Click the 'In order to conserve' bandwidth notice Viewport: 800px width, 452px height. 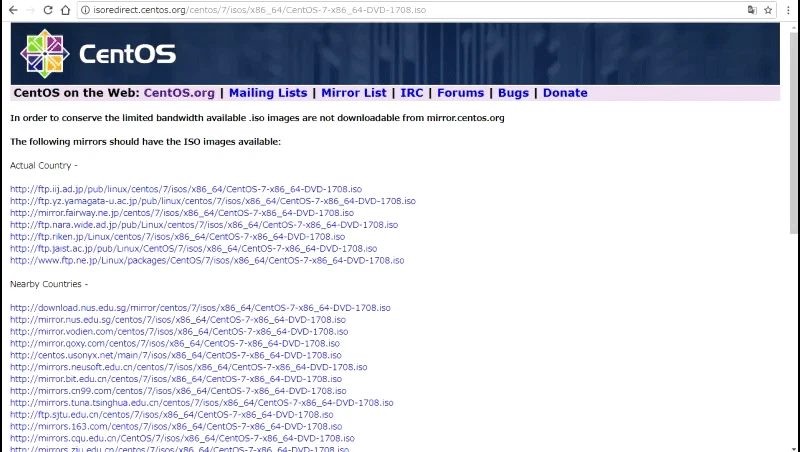point(257,118)
